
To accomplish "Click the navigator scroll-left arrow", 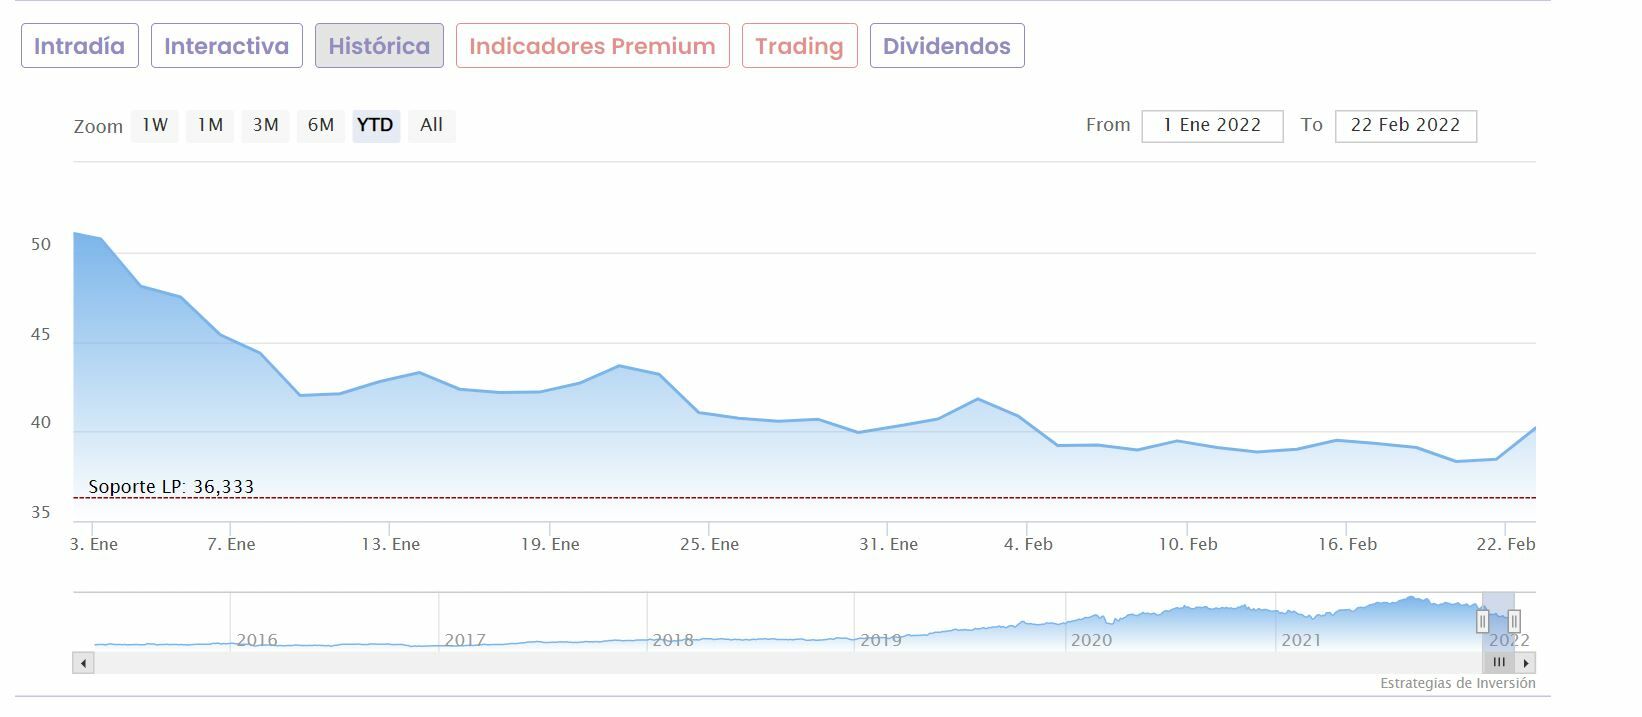I will tap(83, 663).
